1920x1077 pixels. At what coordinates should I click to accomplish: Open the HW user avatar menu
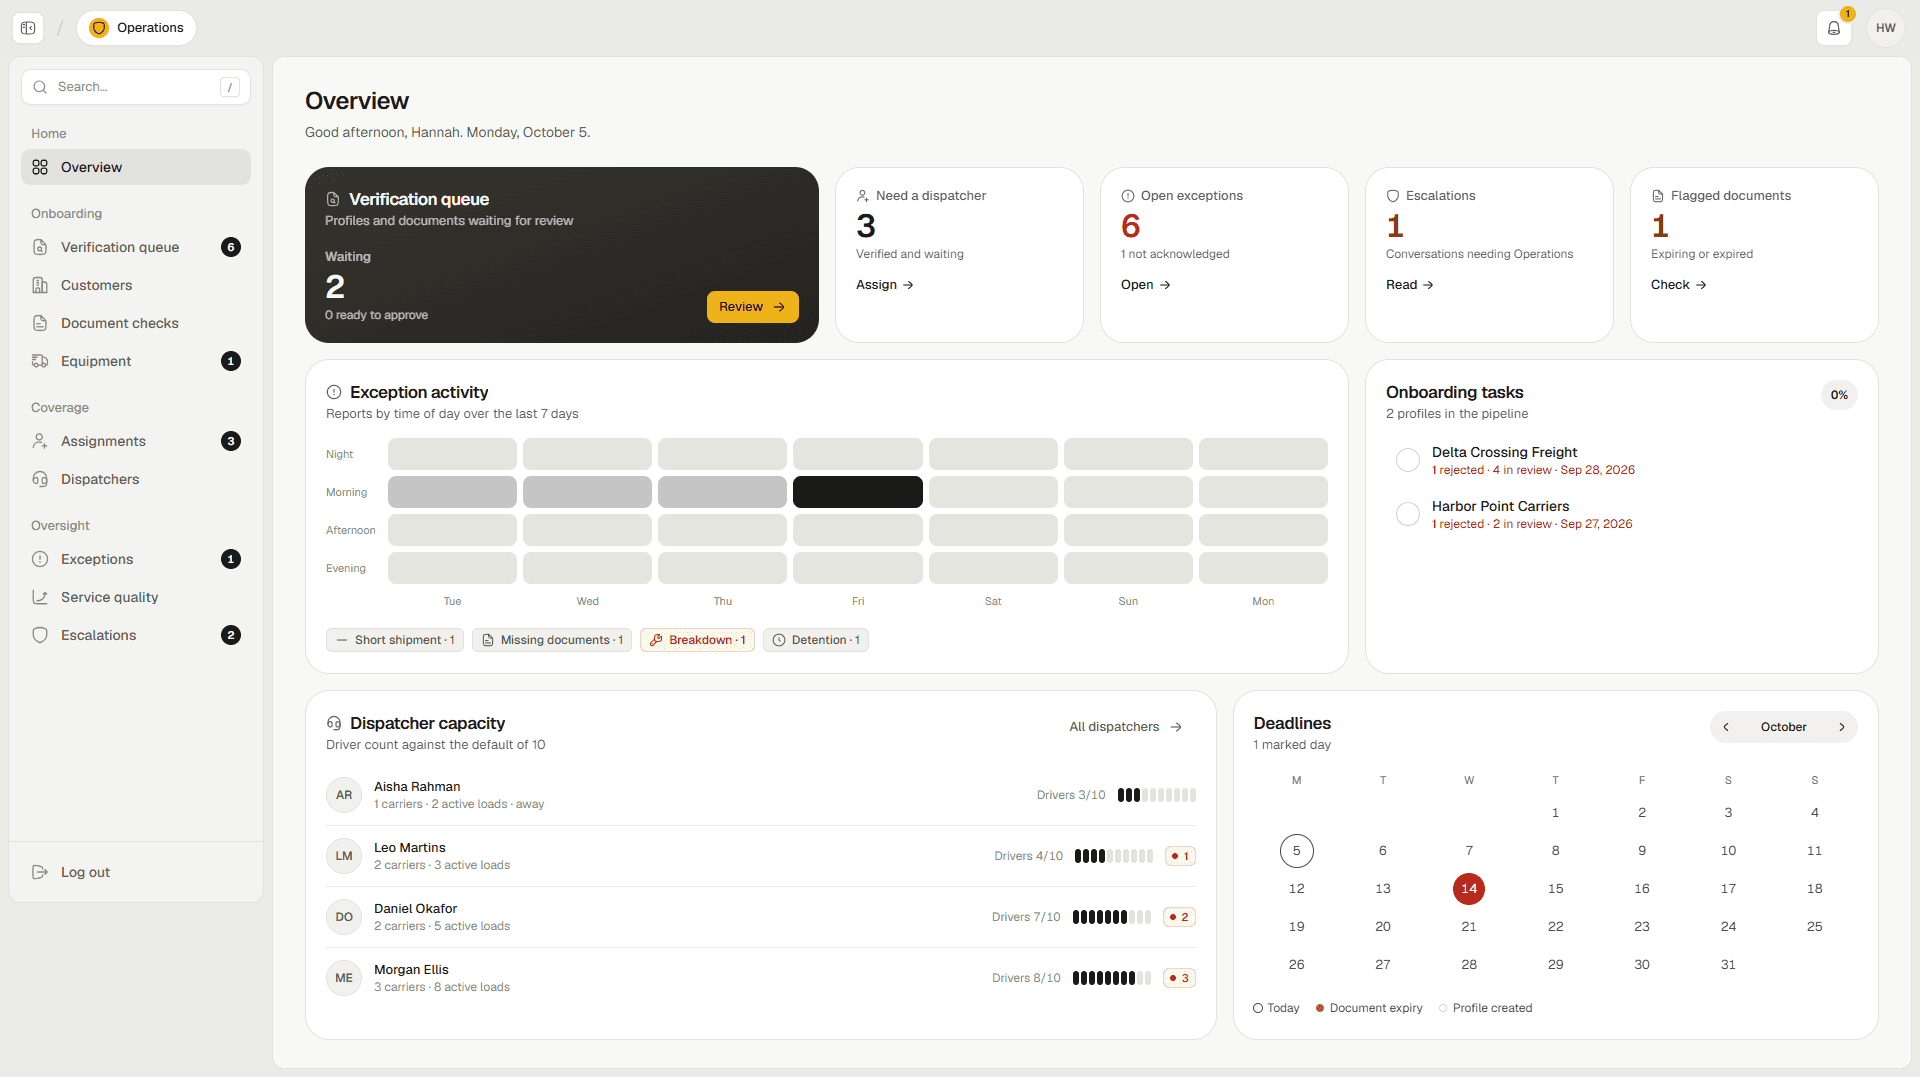point(1886,28)
